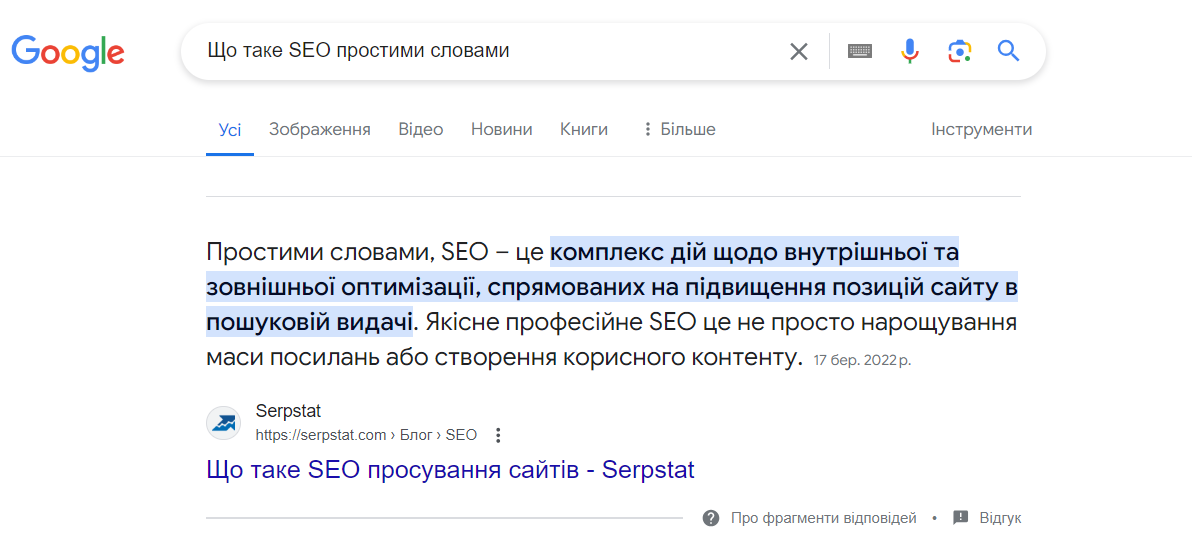Open the three-dot menu beside serpstat.com URL
1192x536 pixels.
[x=498, y=436]
